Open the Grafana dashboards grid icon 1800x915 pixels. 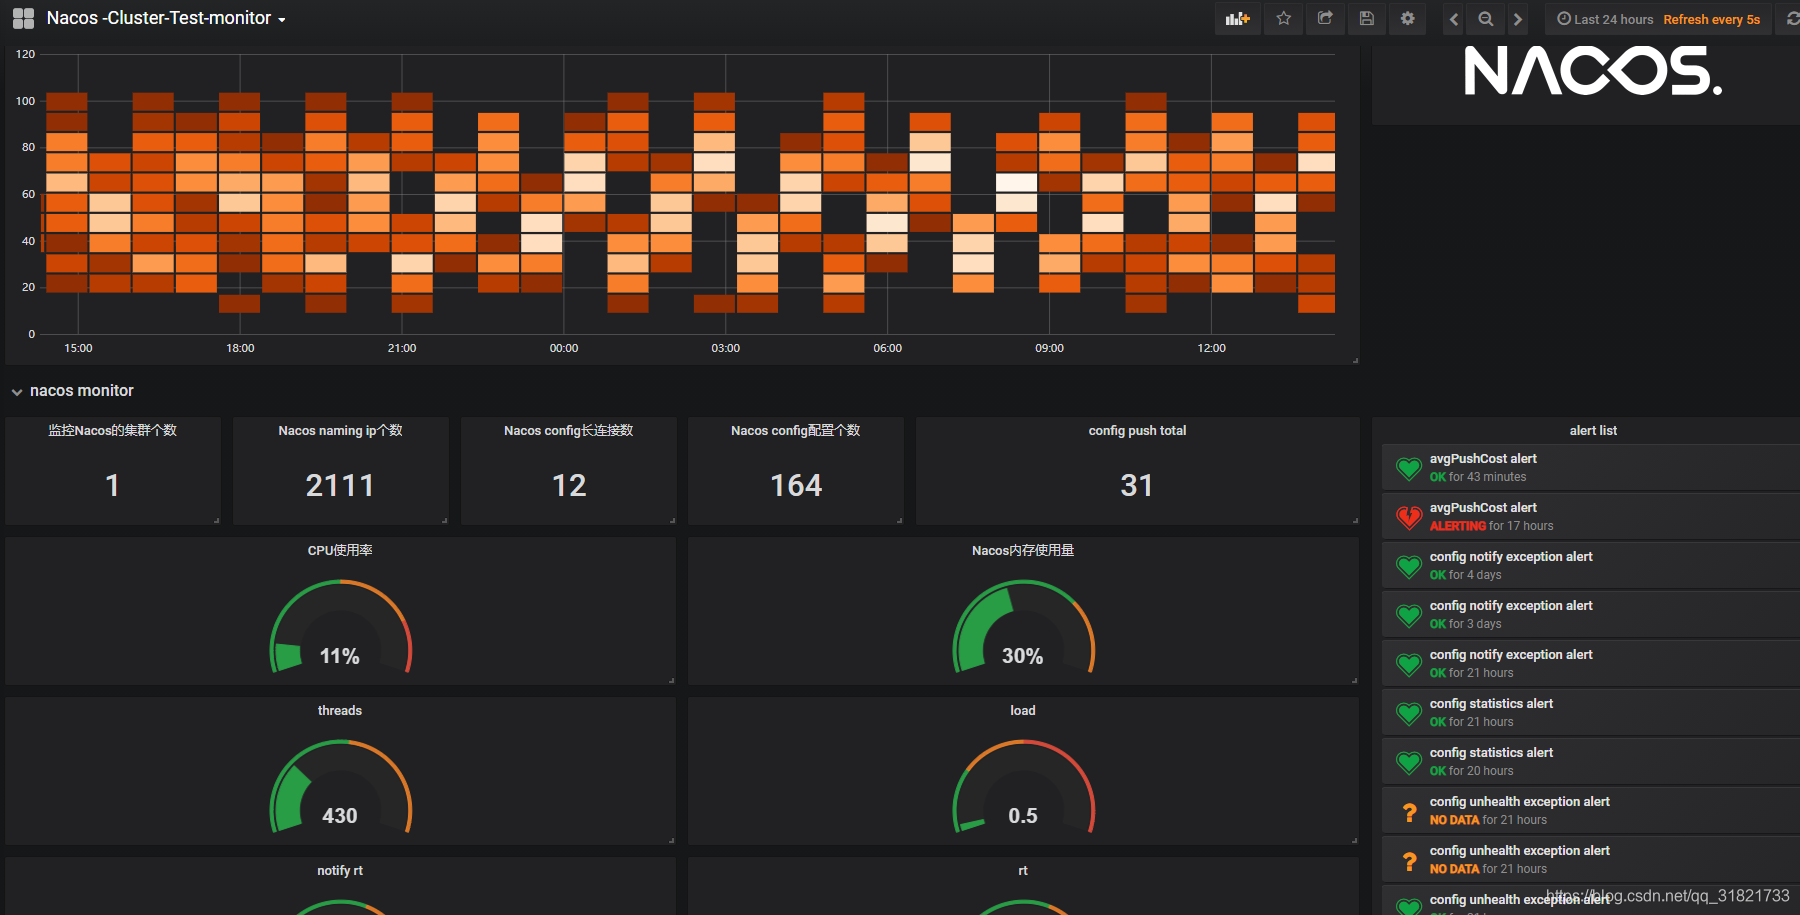23,18
